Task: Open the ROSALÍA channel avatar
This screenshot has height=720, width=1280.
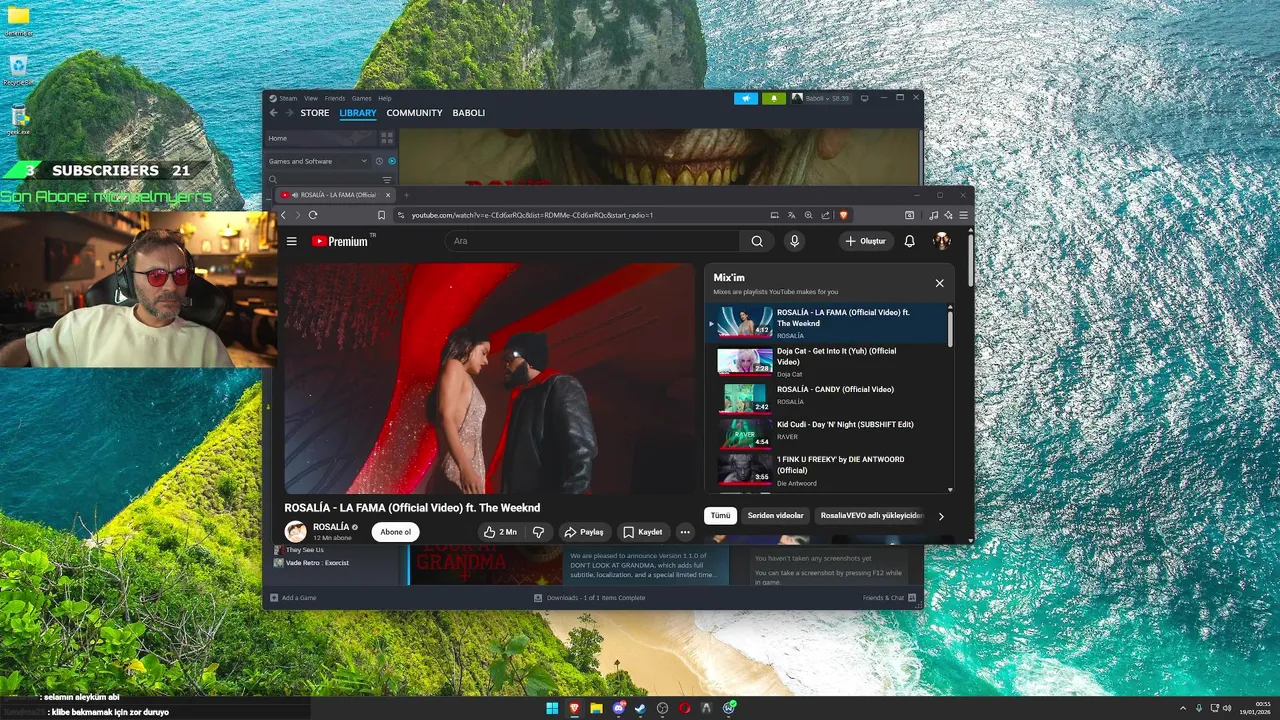Action: tap(296, 532)
